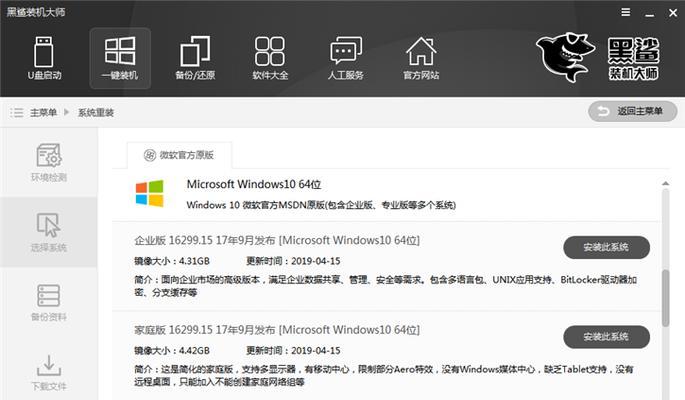Close the 黑鲨装机大师 window
The image size is (685, 400).
tap(673, 13)
